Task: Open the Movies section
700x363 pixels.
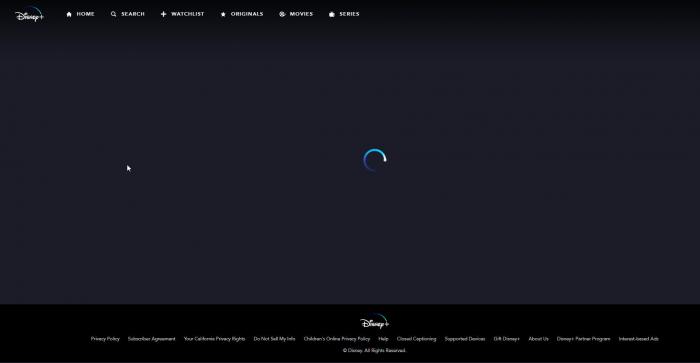Action: pos(296,14)
